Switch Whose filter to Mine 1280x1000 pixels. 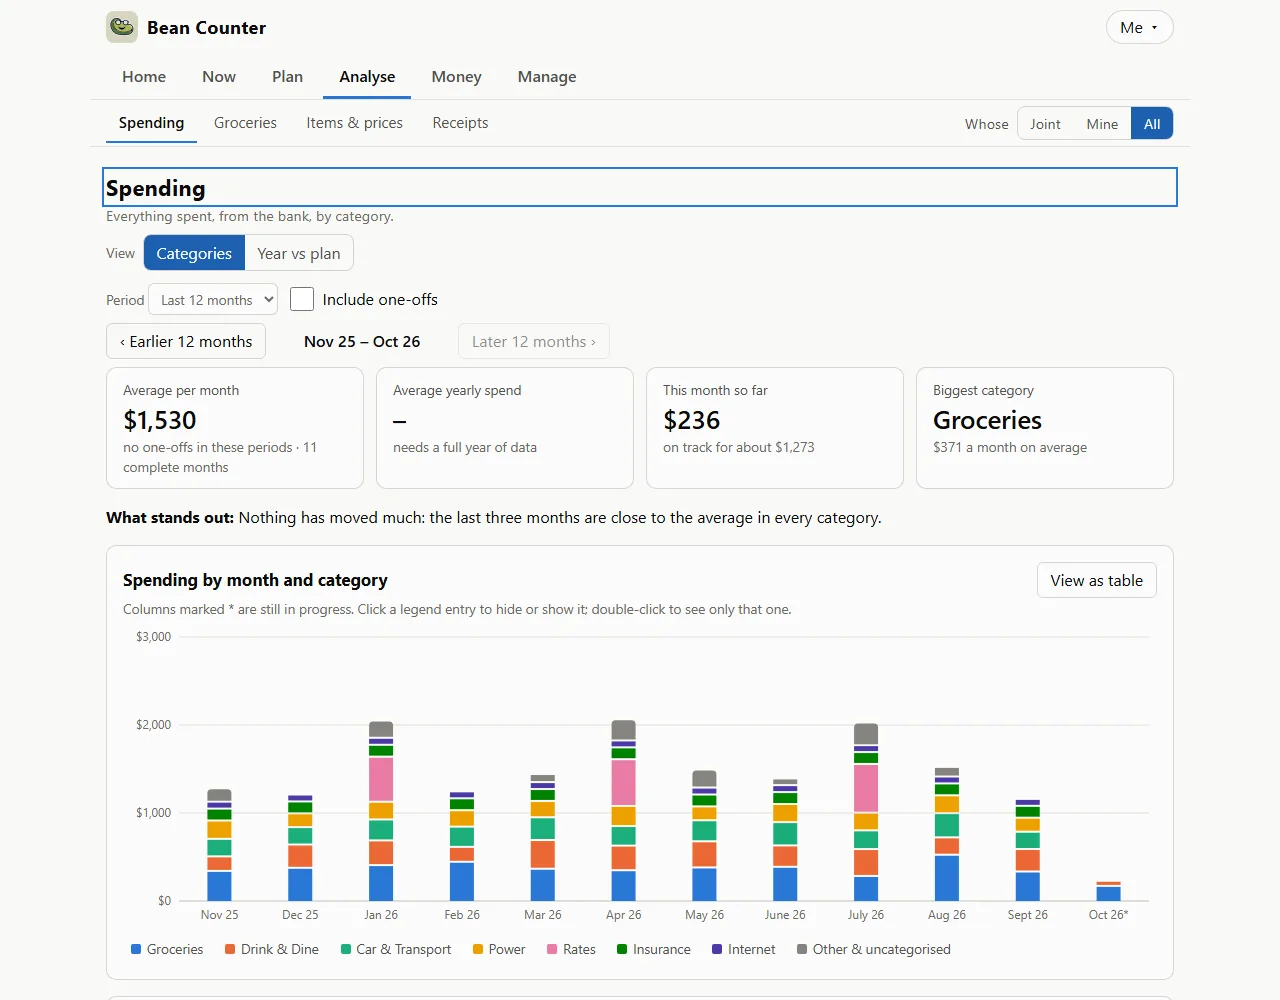point(1102,124)
